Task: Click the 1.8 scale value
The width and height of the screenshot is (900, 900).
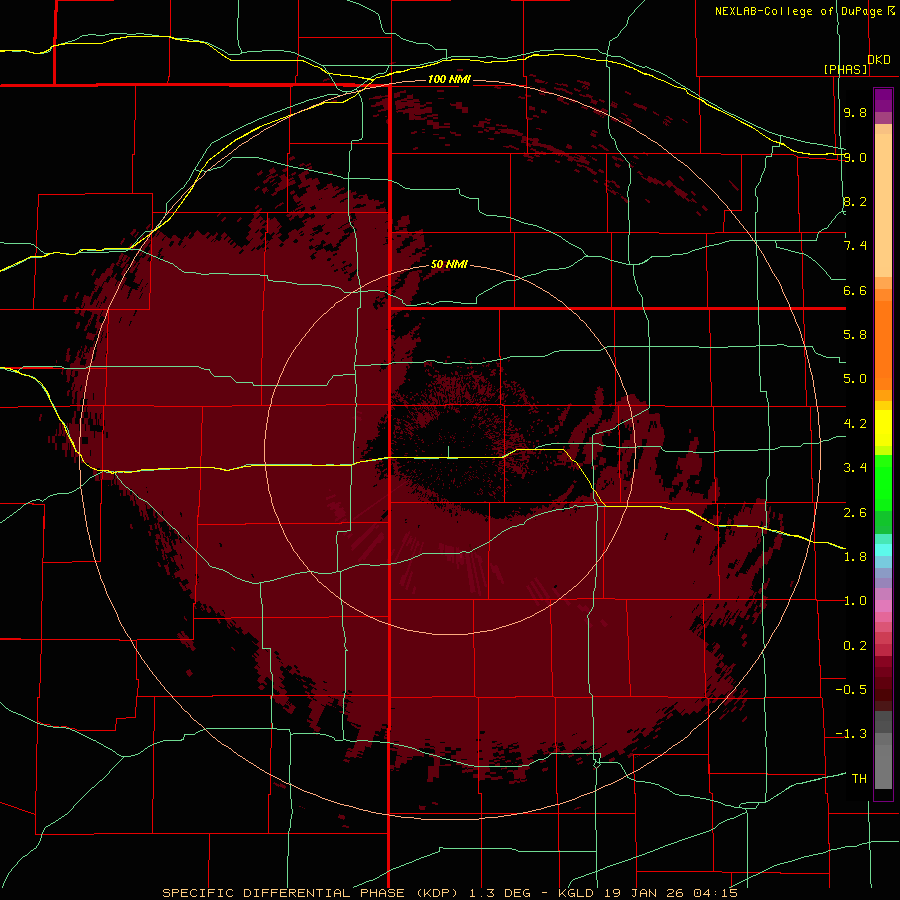Action: pos(855,557)
